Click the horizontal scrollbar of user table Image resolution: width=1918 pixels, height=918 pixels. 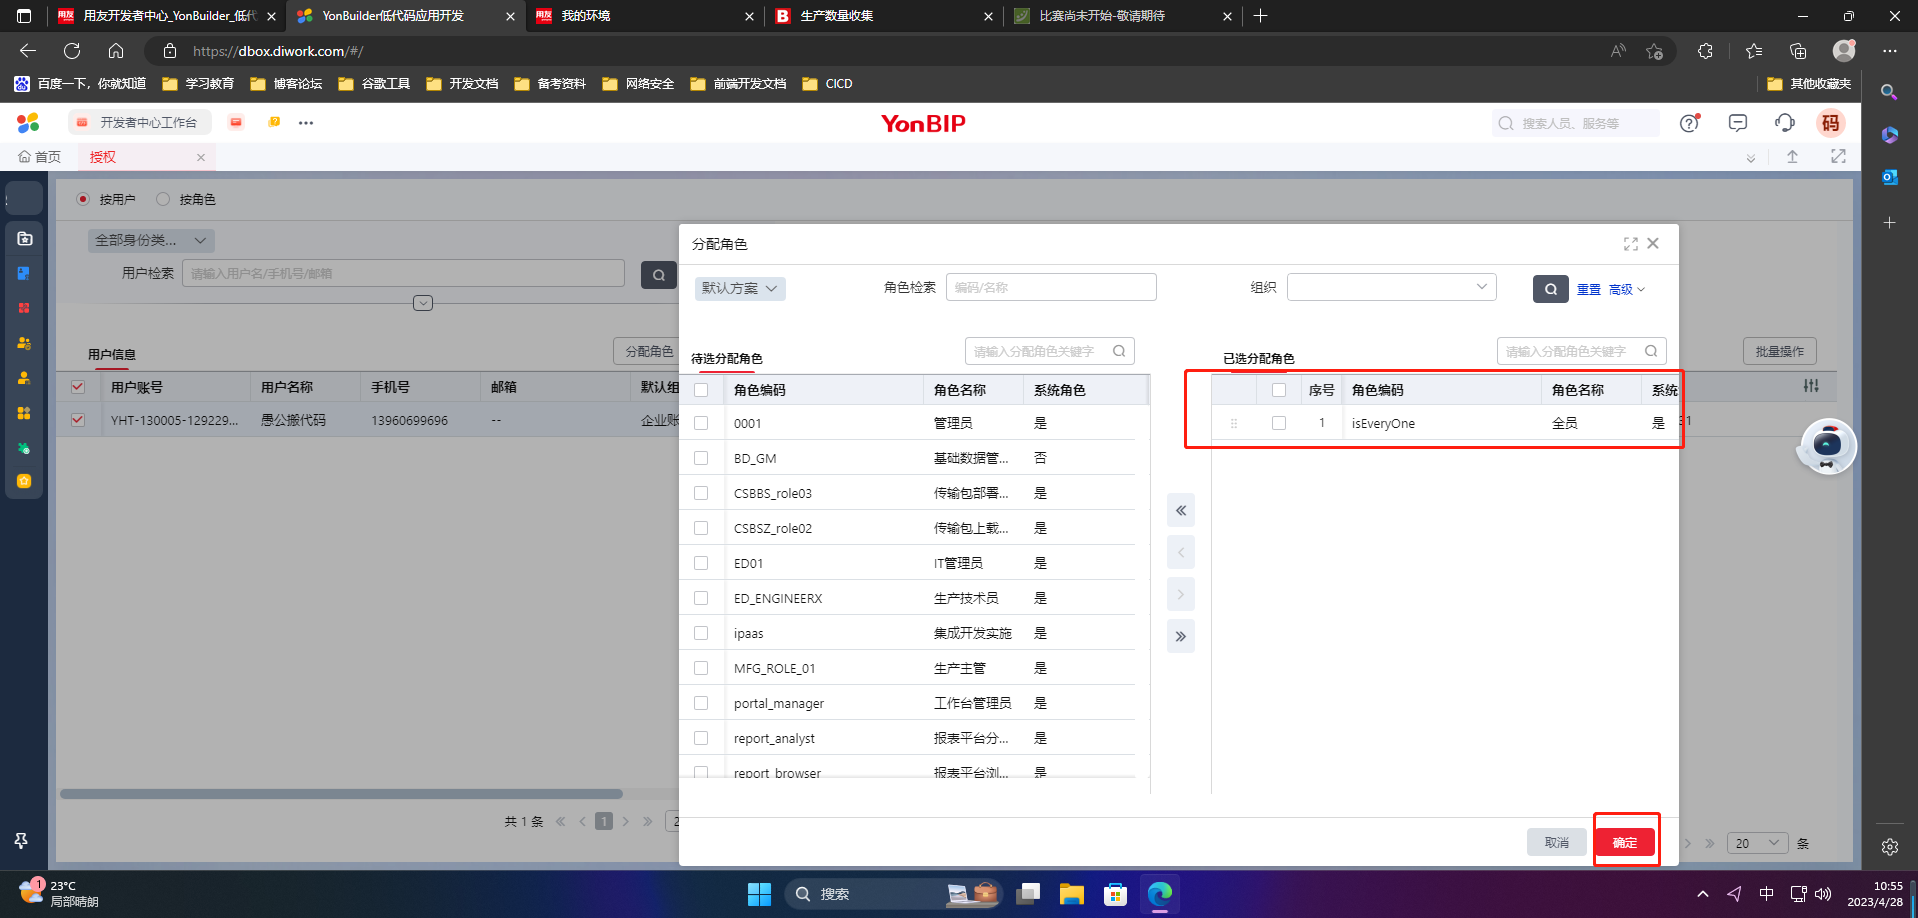(341, 794)
